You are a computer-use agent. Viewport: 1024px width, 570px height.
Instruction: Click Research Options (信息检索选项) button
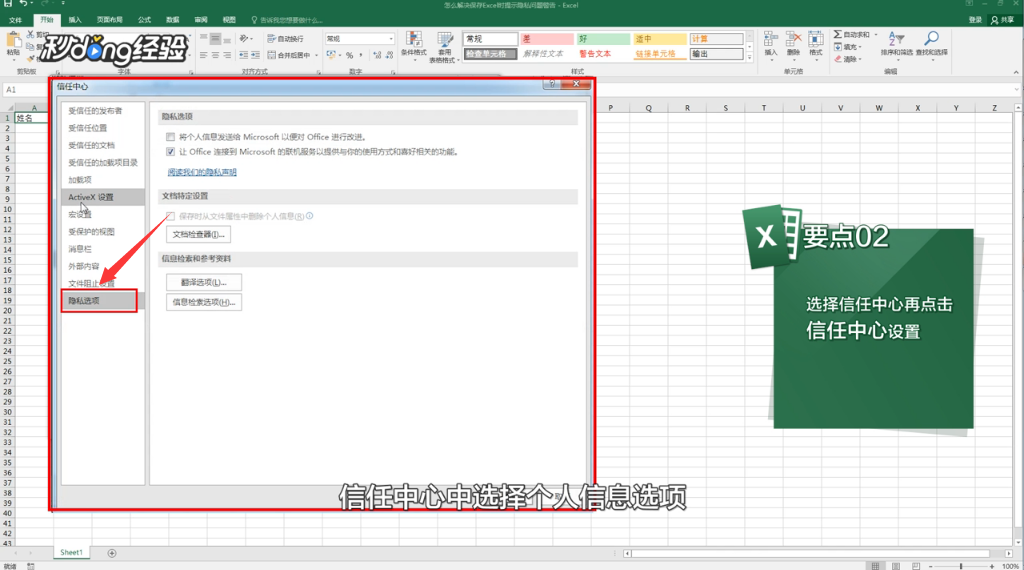[204, 302]
